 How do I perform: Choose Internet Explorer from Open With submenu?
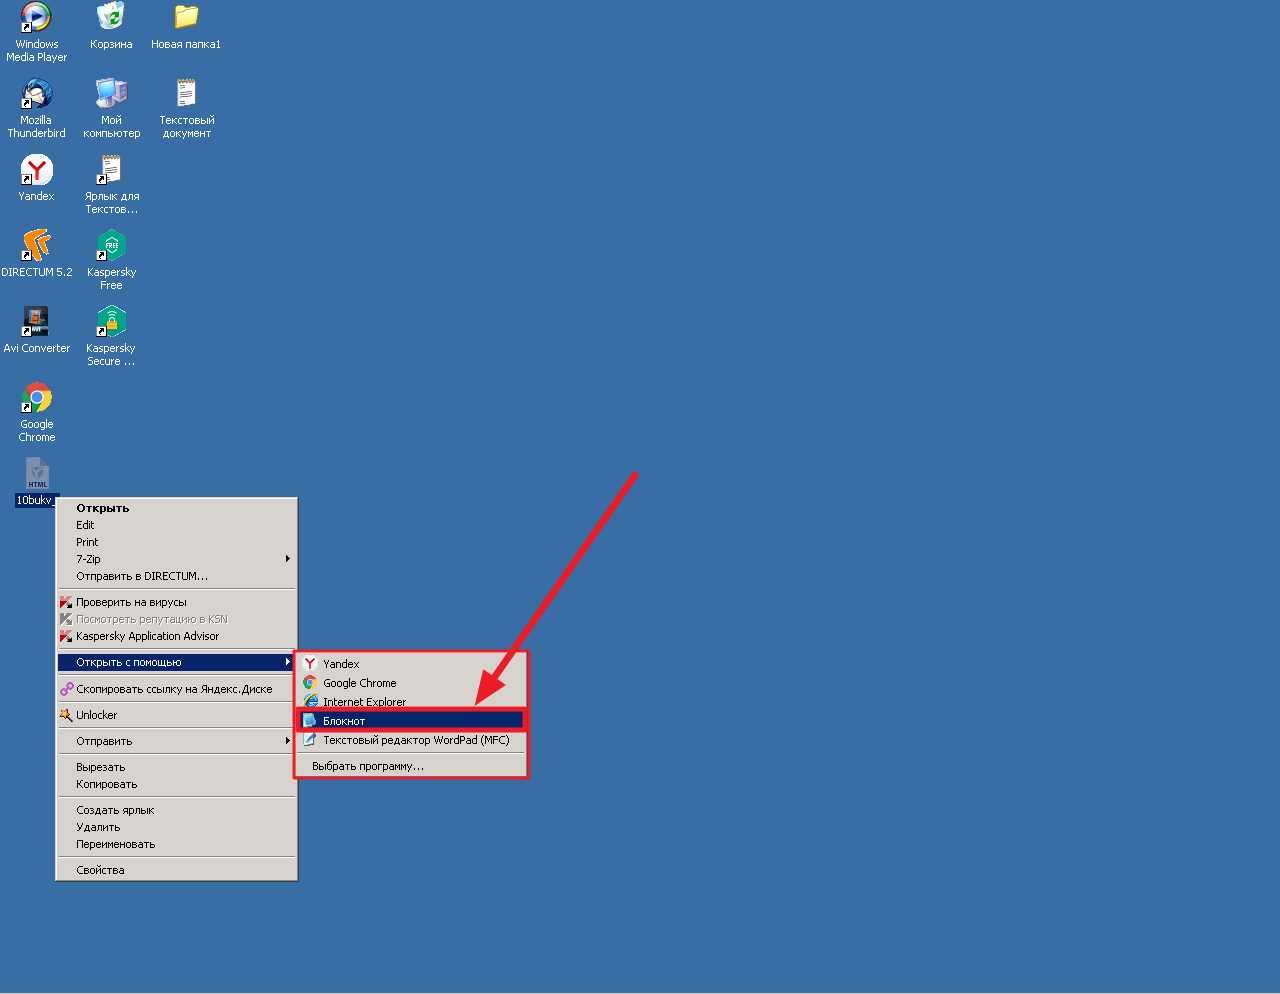[x=364, y=702]
